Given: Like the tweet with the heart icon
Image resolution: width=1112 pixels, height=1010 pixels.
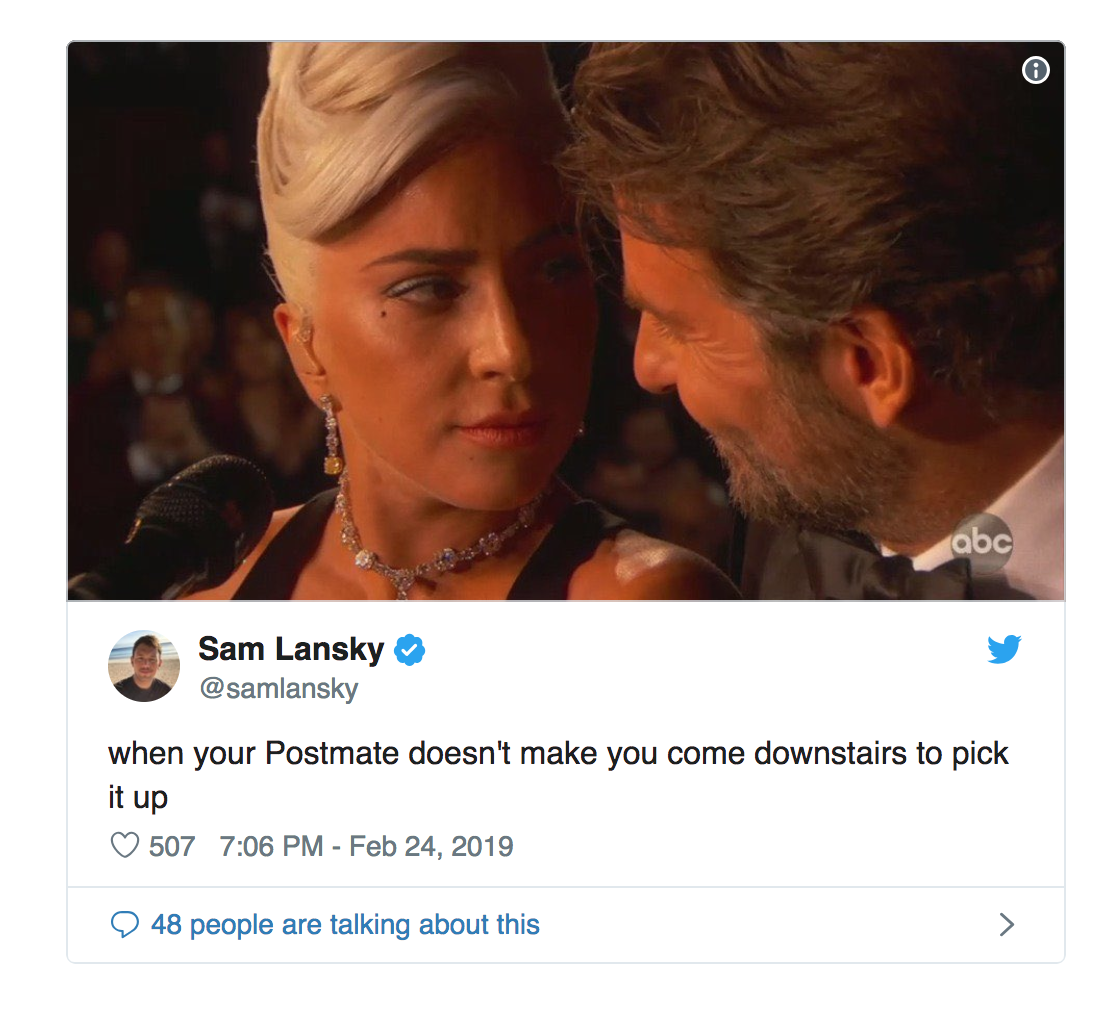Looking at the screenshot, I should click(125, 845).
